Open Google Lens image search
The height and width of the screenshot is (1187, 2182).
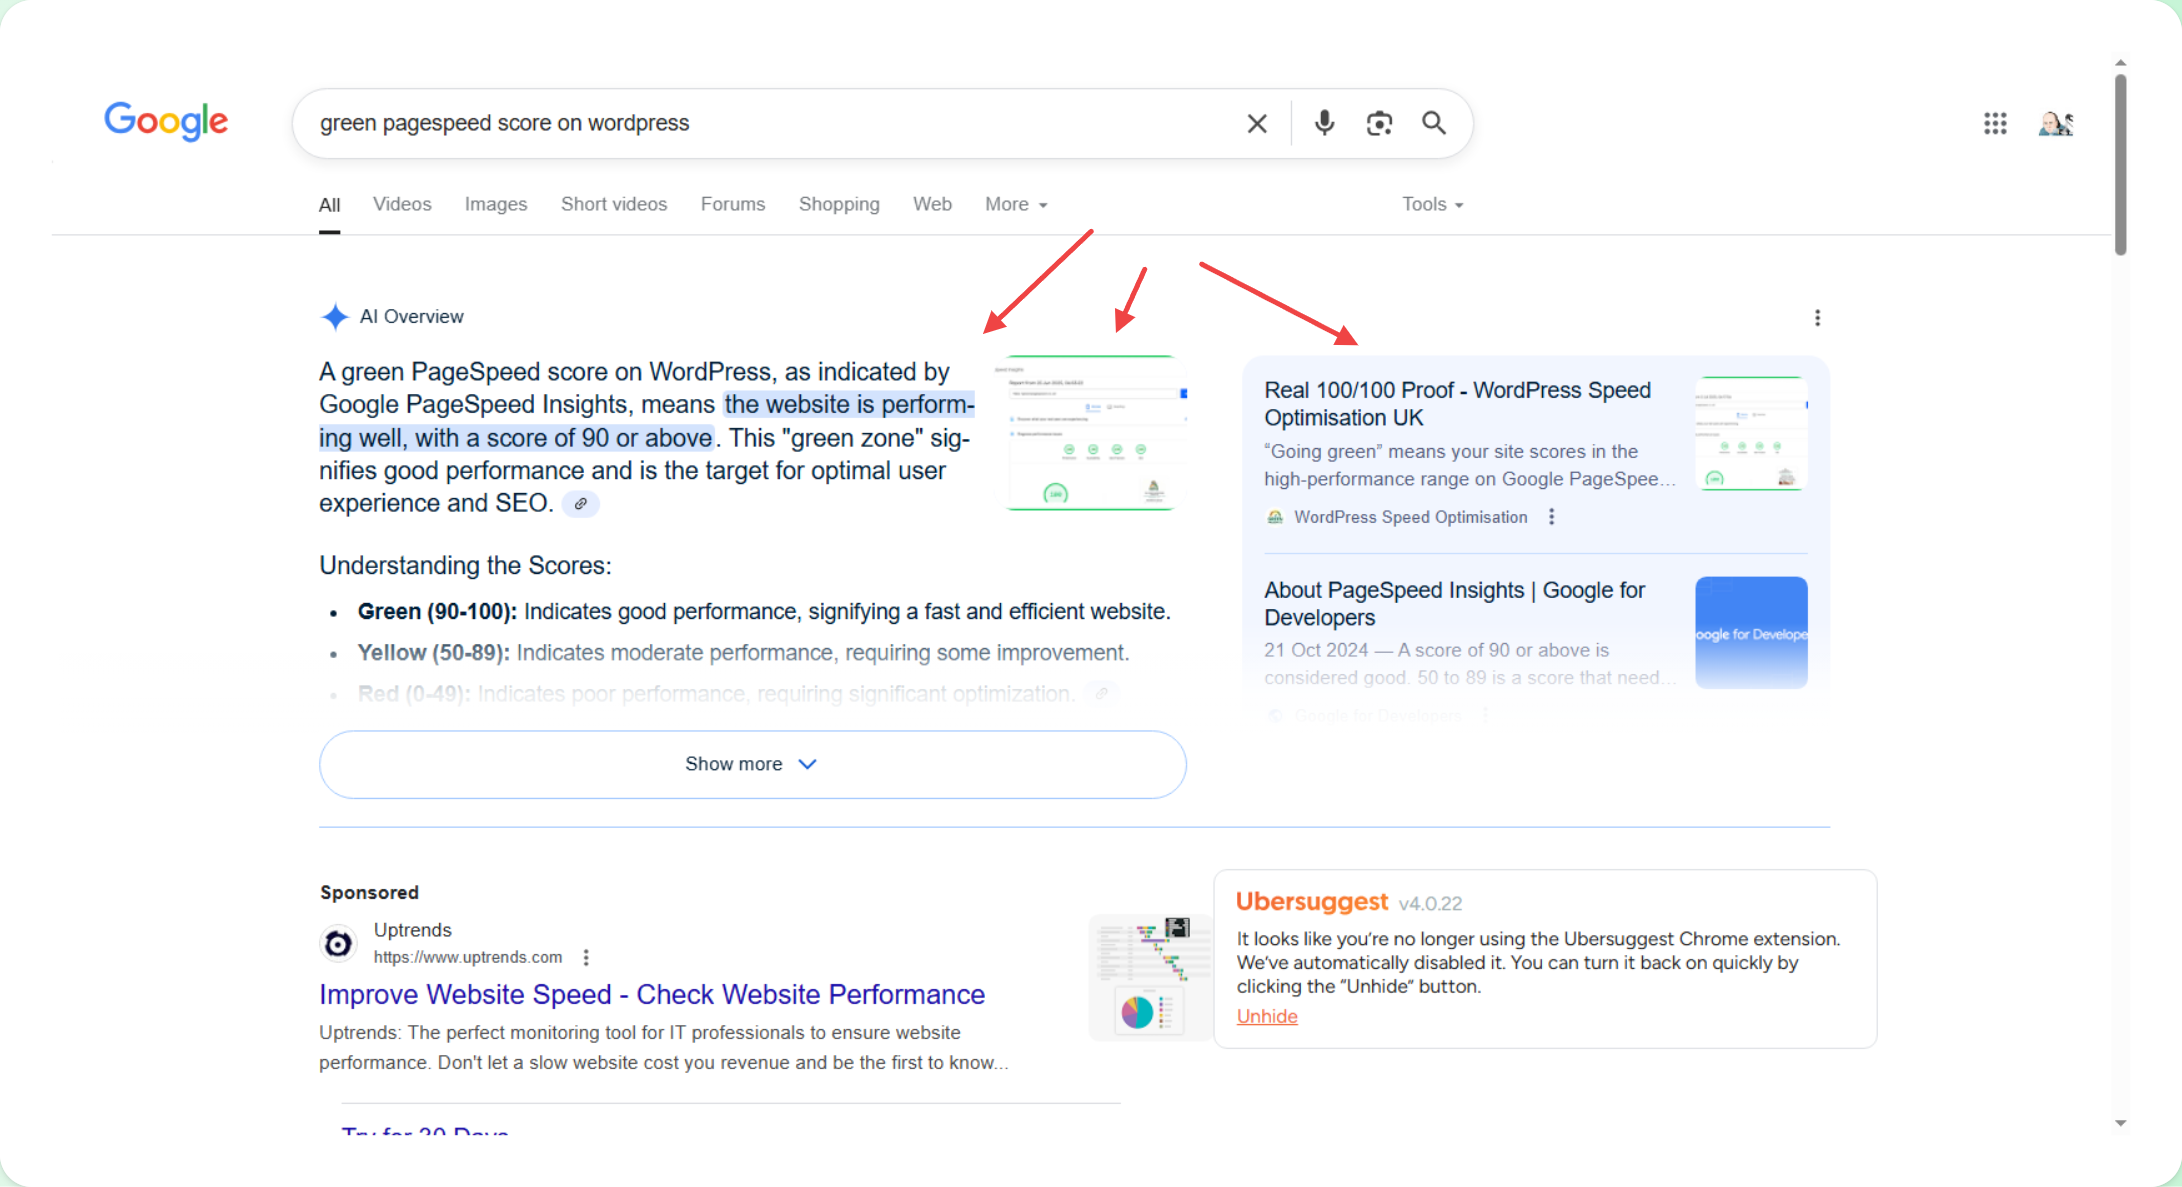click(x=1379, y=123)
